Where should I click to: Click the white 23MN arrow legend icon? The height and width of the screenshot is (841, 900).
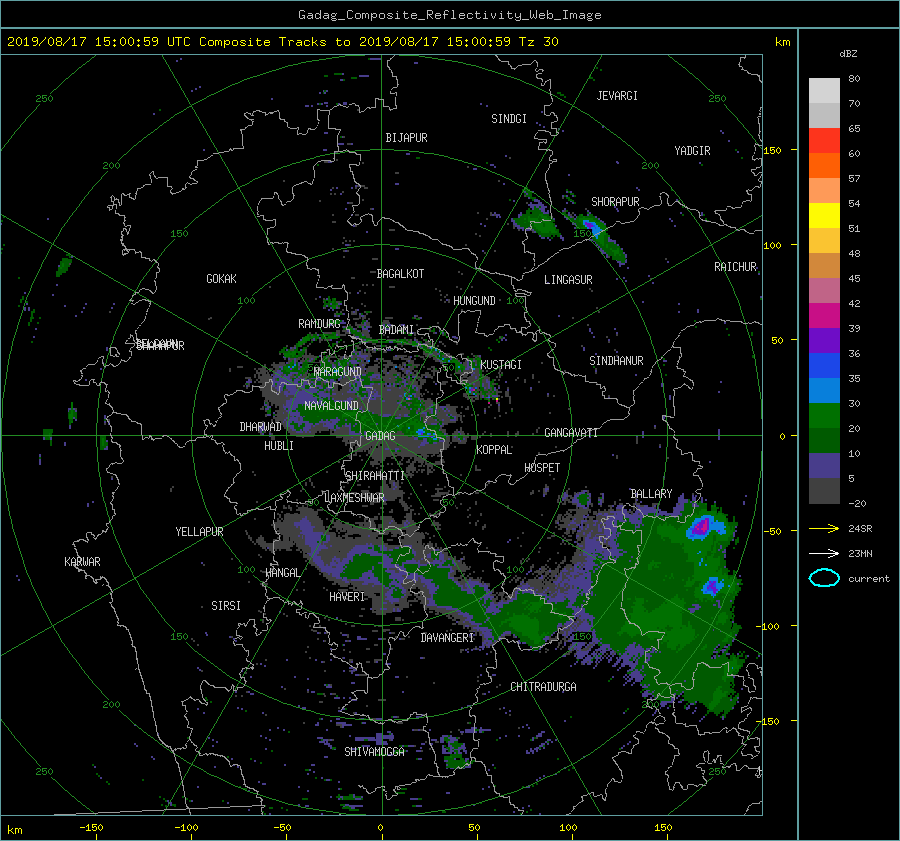coord(824,553)
